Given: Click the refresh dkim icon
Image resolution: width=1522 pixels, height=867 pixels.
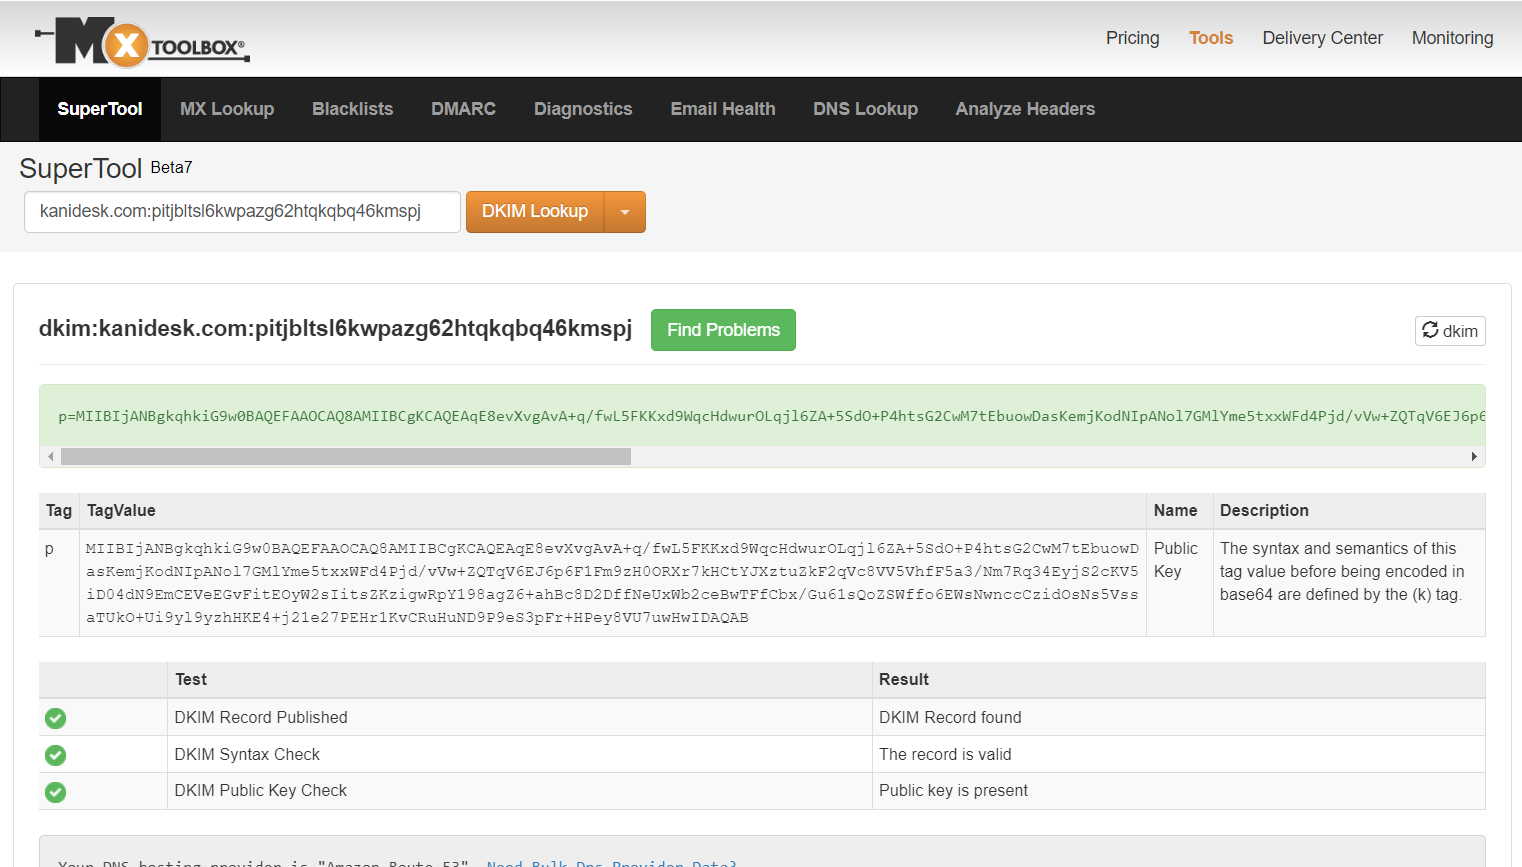Looking at the screenshot, I should [1450, 330].
